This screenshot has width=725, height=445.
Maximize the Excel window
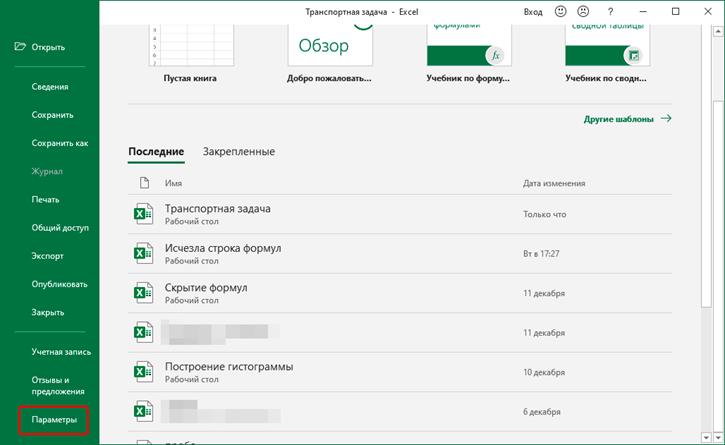[x=676, y=12]
